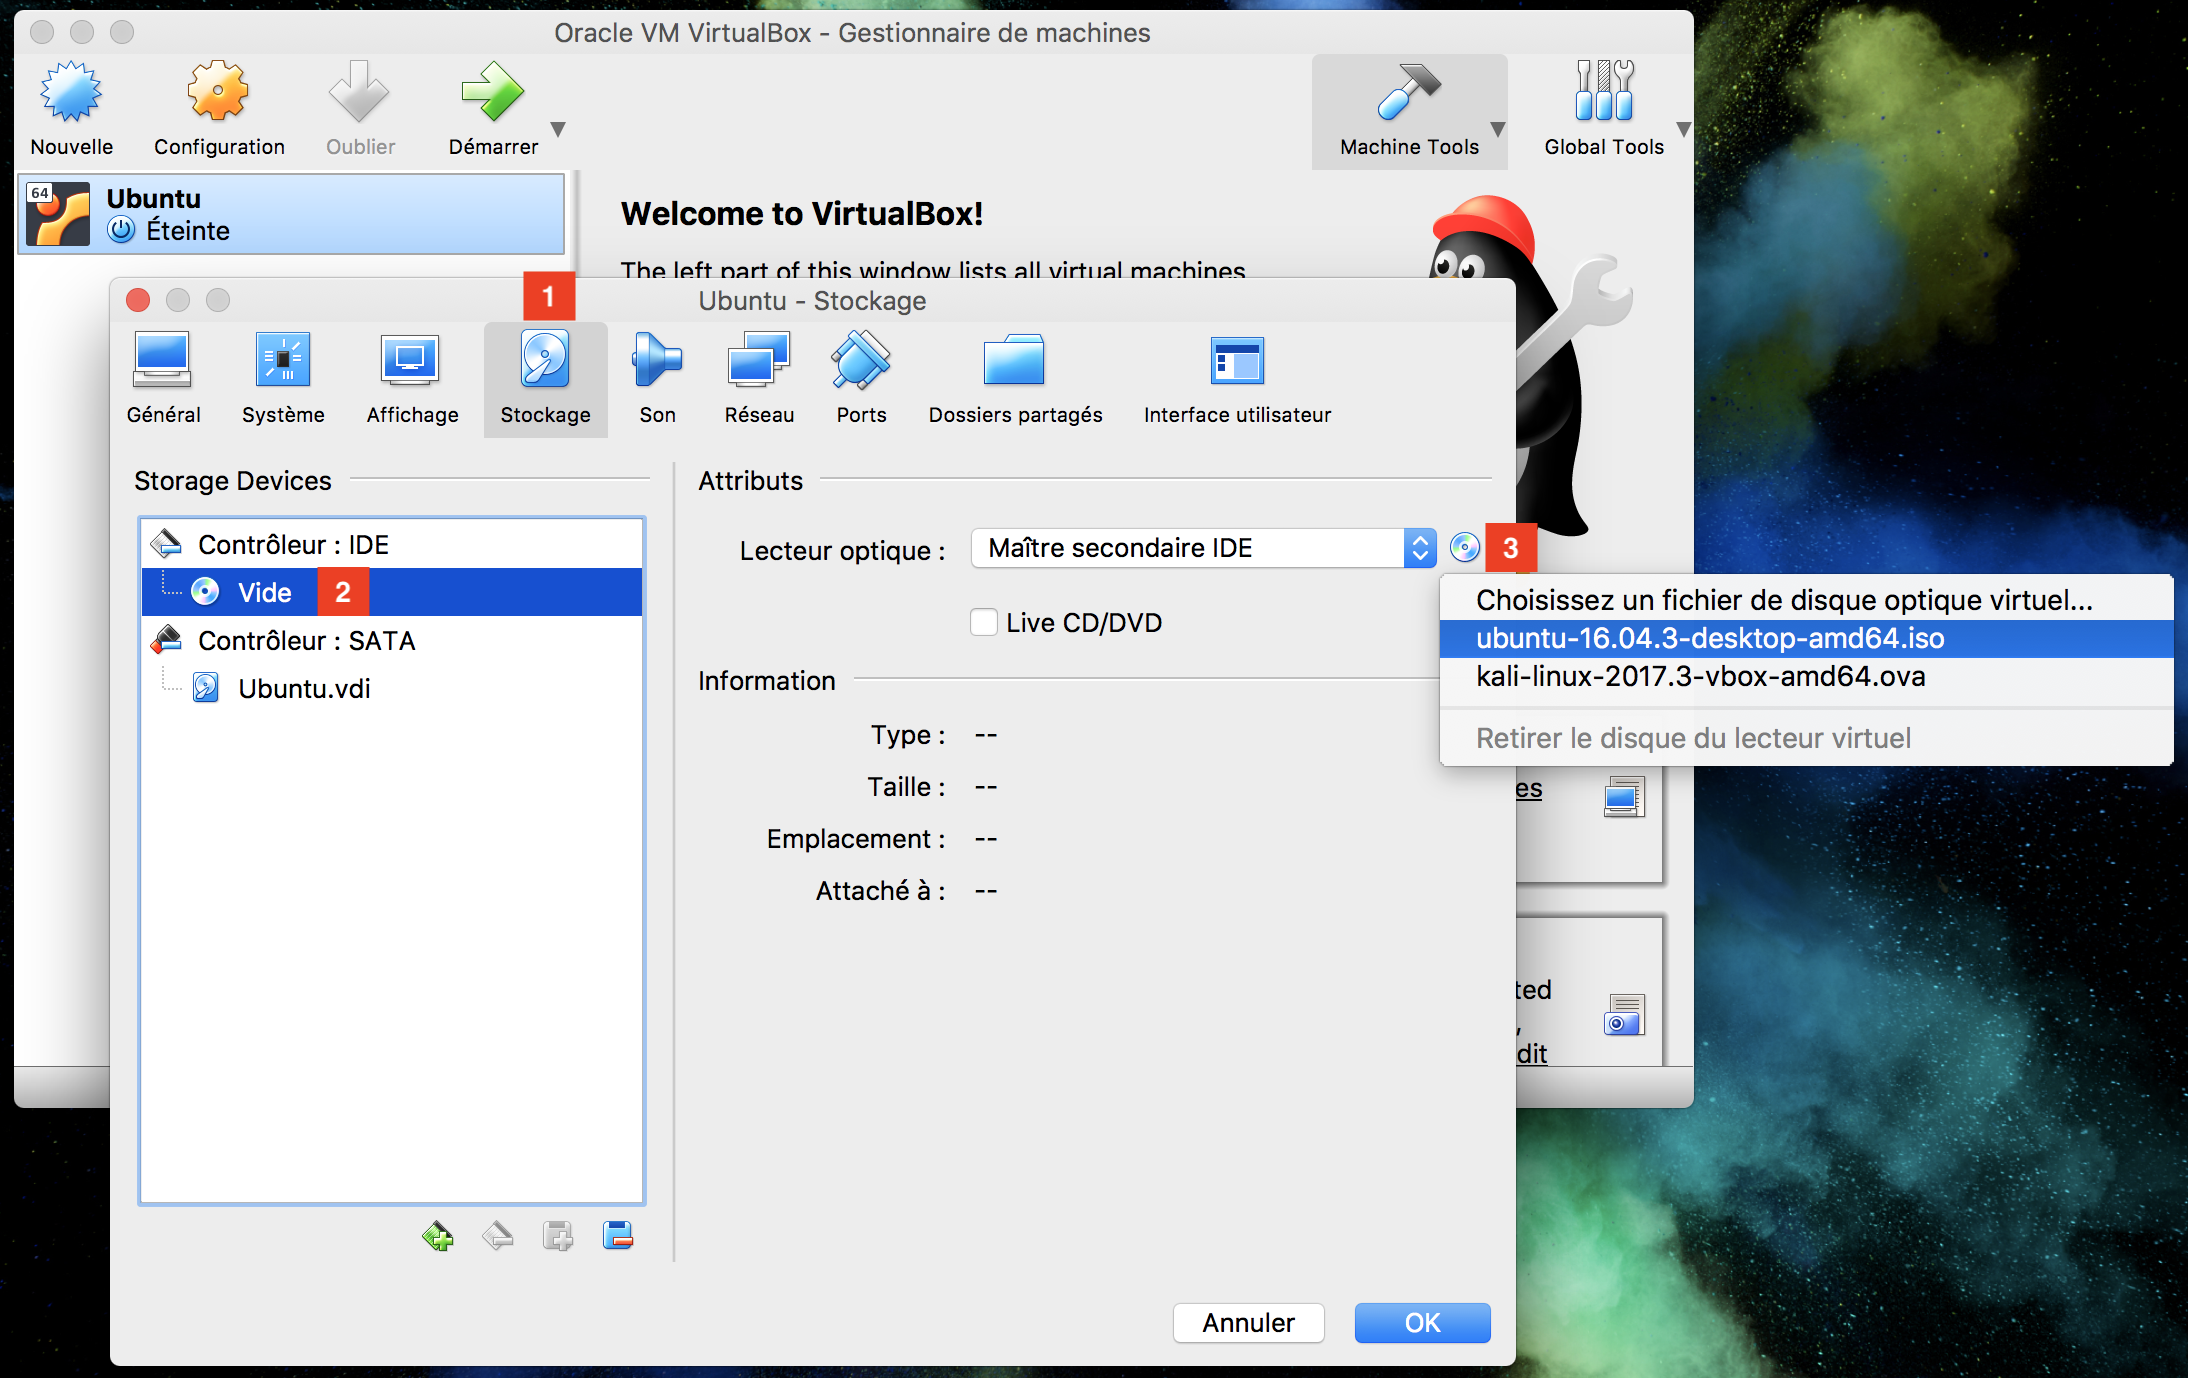
Task: Open the Affichage settings tab
Action: tap(412, 380)
